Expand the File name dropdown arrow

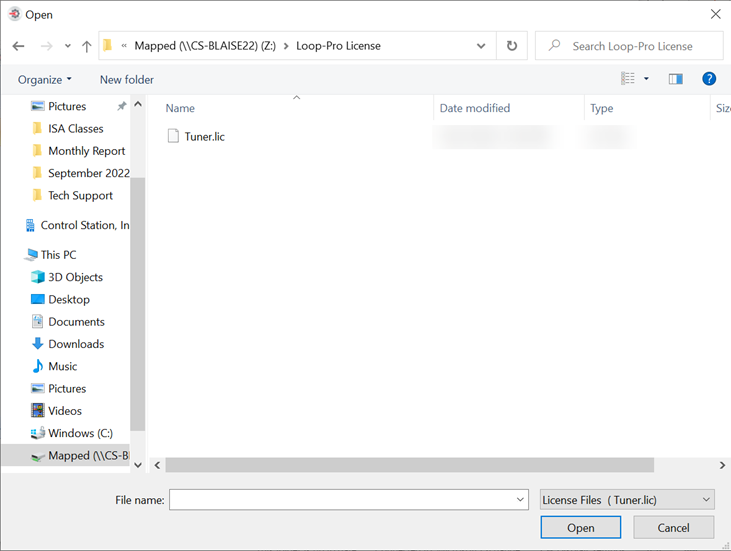click(520, 500)
